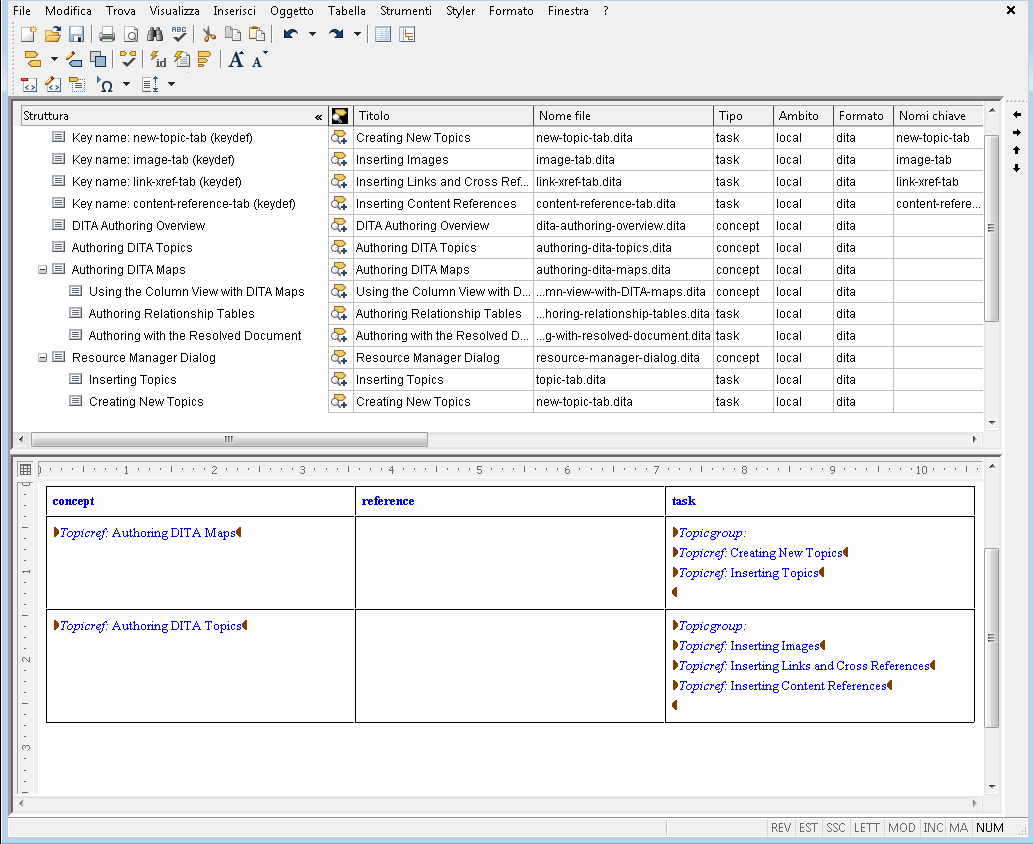
Task: Collapse the Authoring DITA Maps tree node
Action: point(42,269)
